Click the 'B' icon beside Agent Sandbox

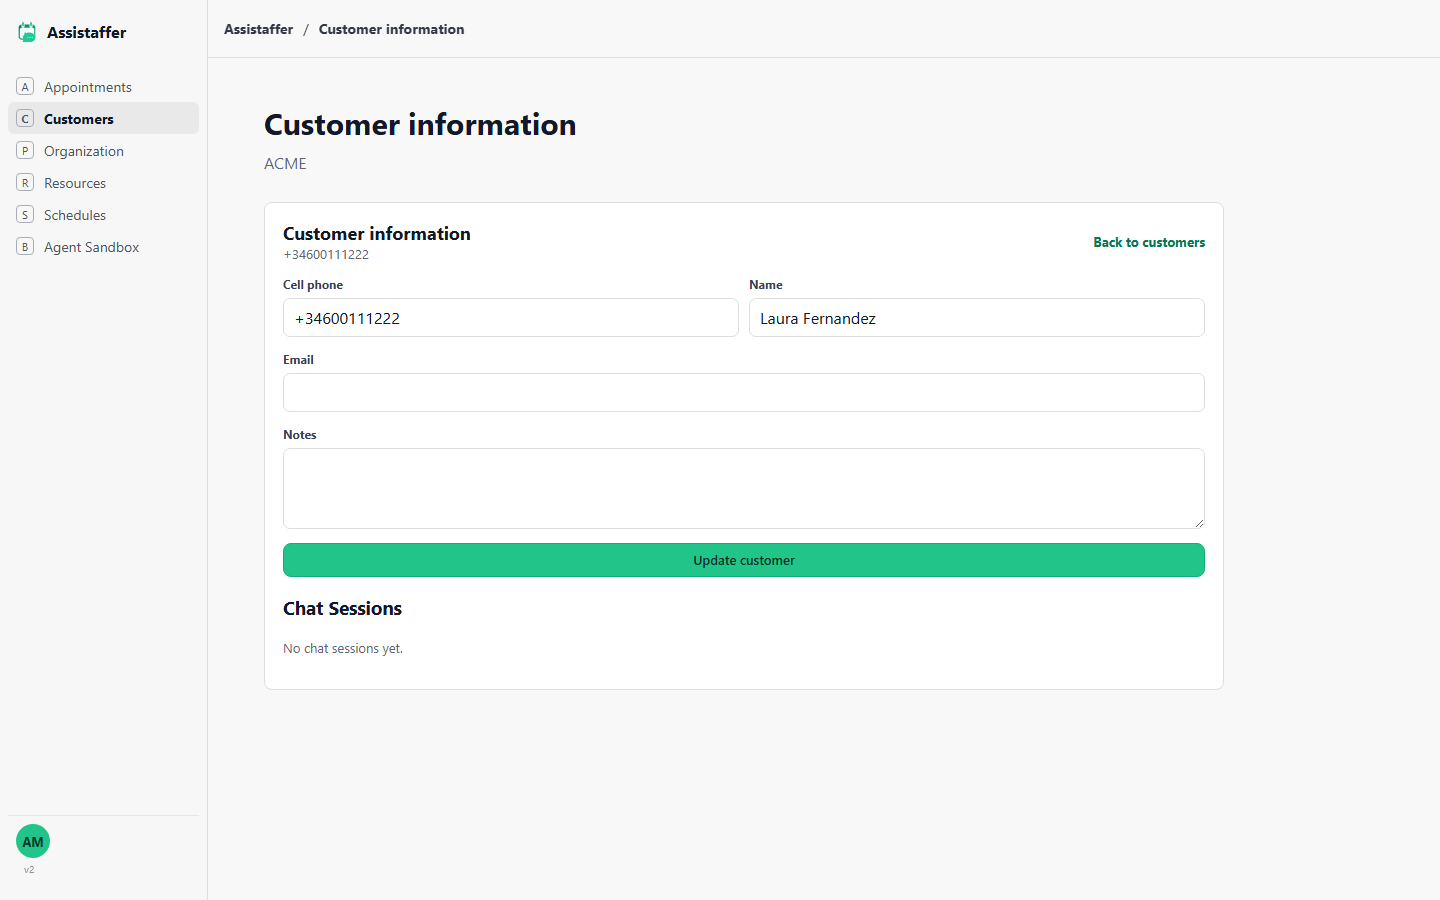point(25,247)
